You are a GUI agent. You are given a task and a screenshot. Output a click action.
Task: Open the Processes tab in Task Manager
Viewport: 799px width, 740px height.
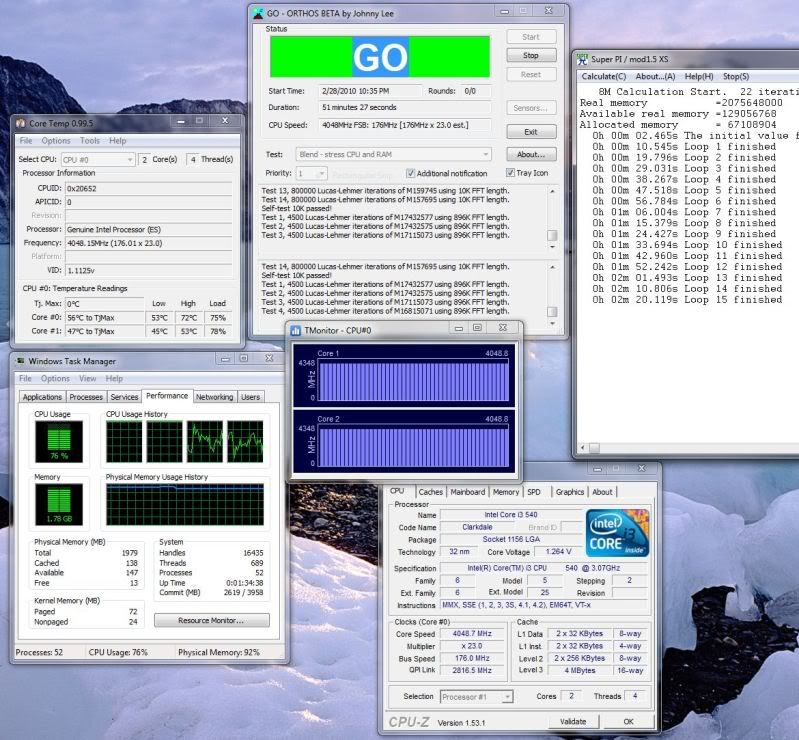coord(86,397)
